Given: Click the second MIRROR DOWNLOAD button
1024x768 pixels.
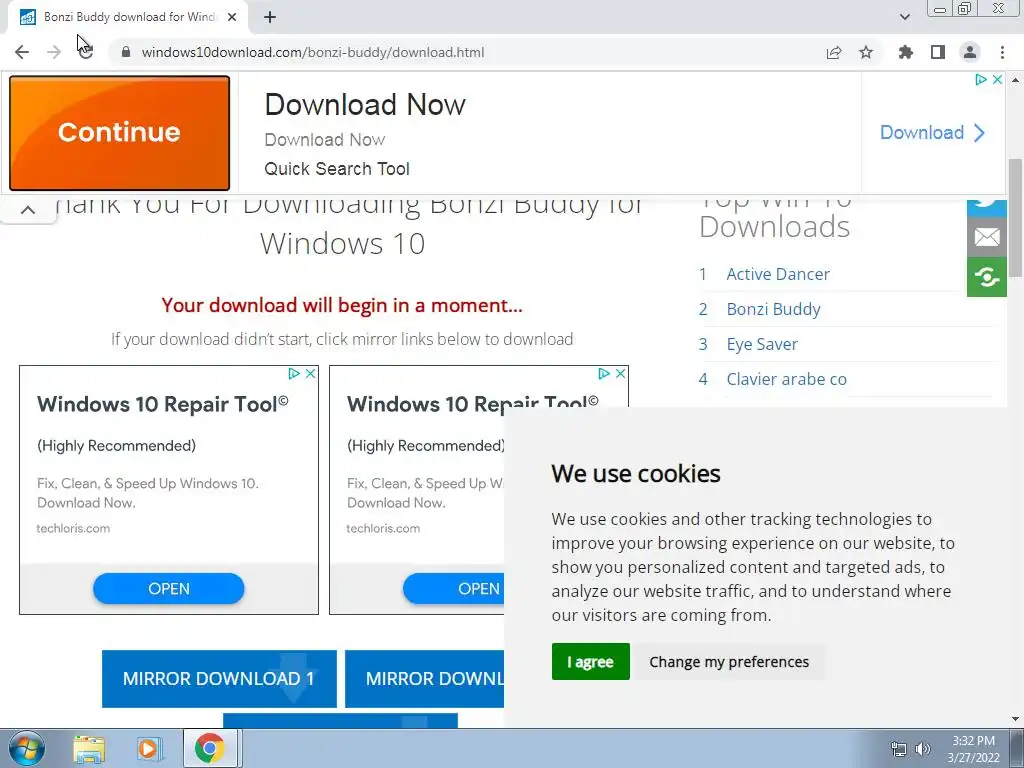Looking at the screenshot, I should click(424, 679).
